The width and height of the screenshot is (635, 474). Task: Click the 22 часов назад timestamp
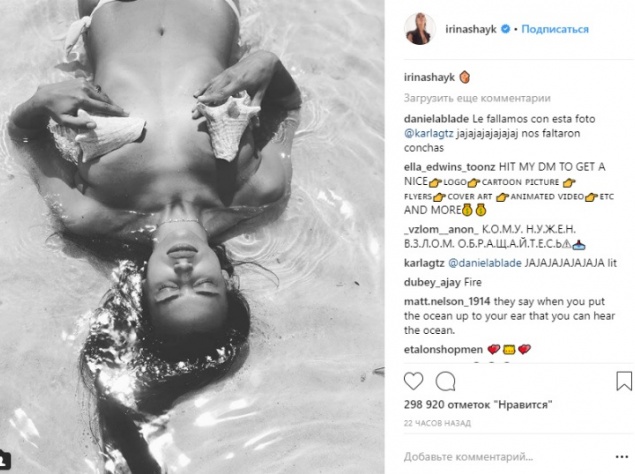tap(437, 423)
